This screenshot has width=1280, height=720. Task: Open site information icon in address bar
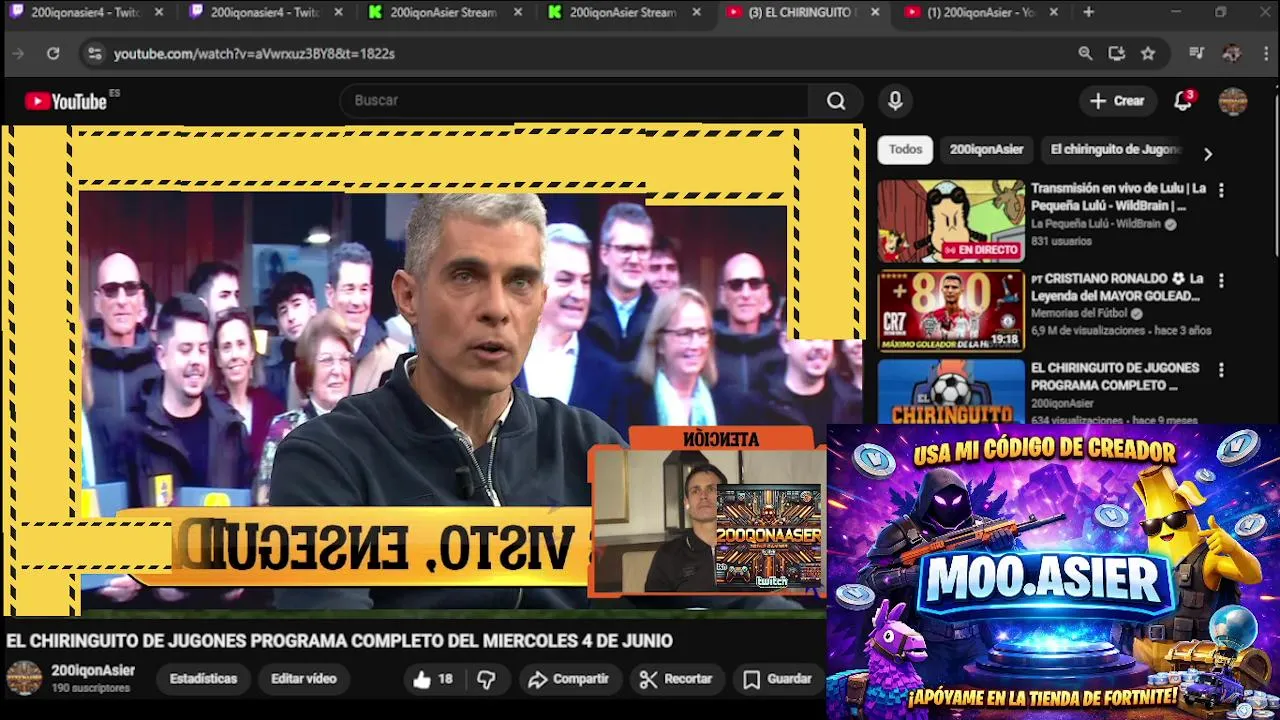point(94,54)
